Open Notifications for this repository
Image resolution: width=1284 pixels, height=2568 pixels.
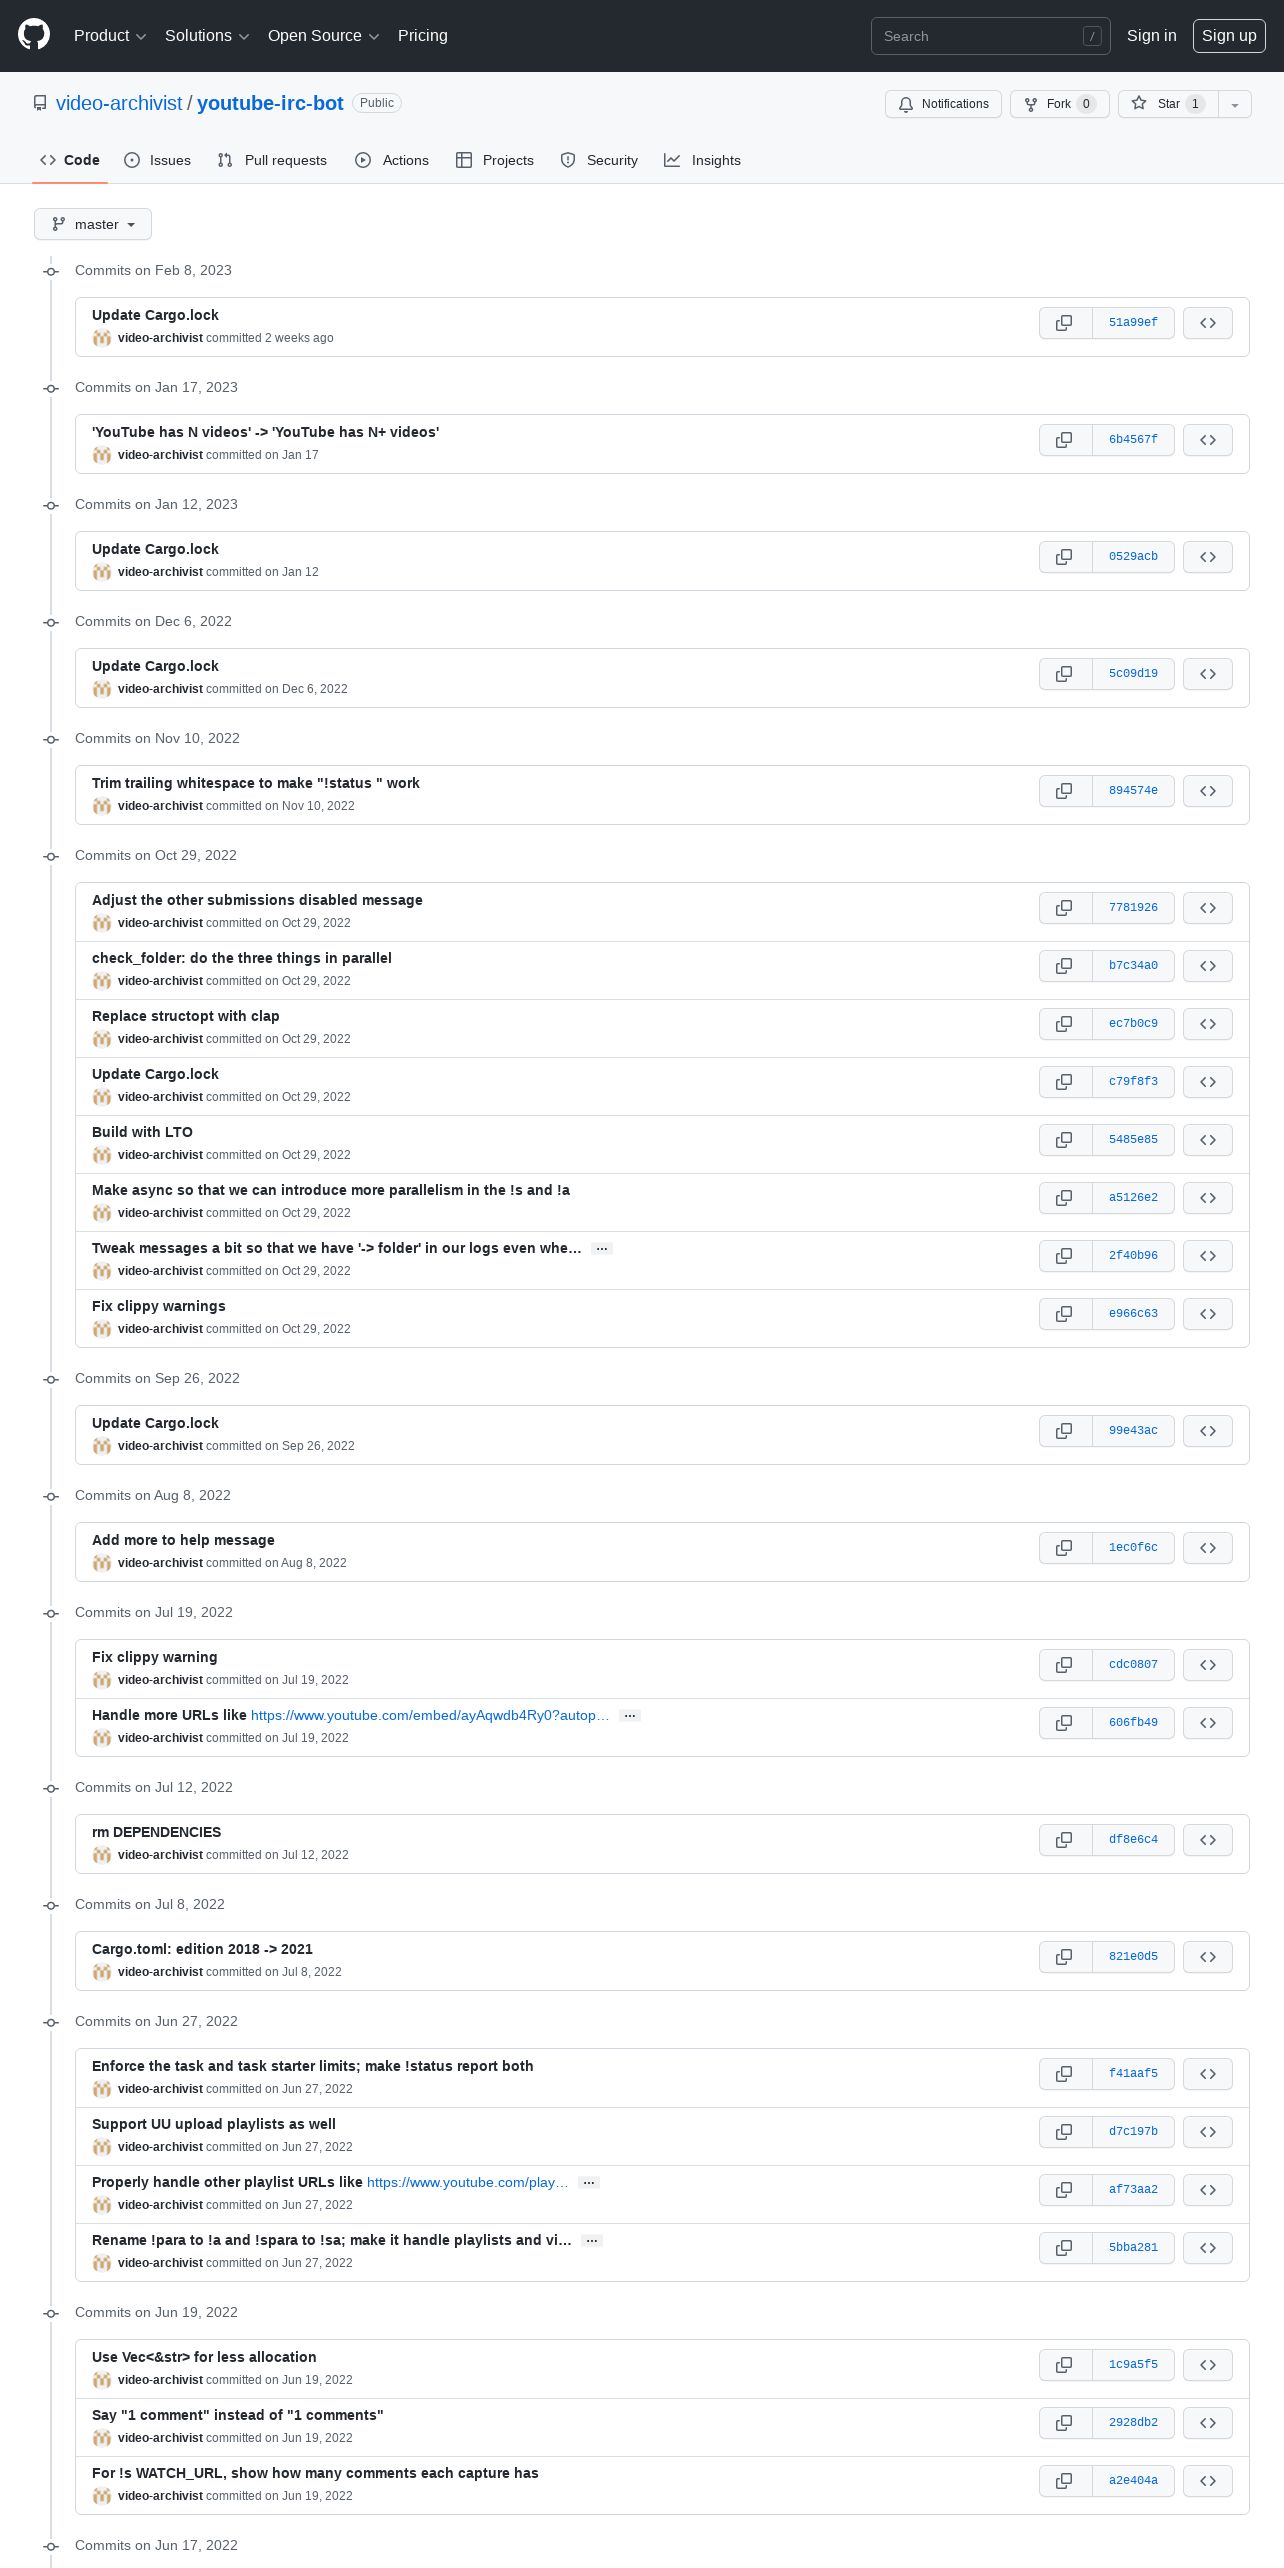pyautogui.click(x=943, y=104)
